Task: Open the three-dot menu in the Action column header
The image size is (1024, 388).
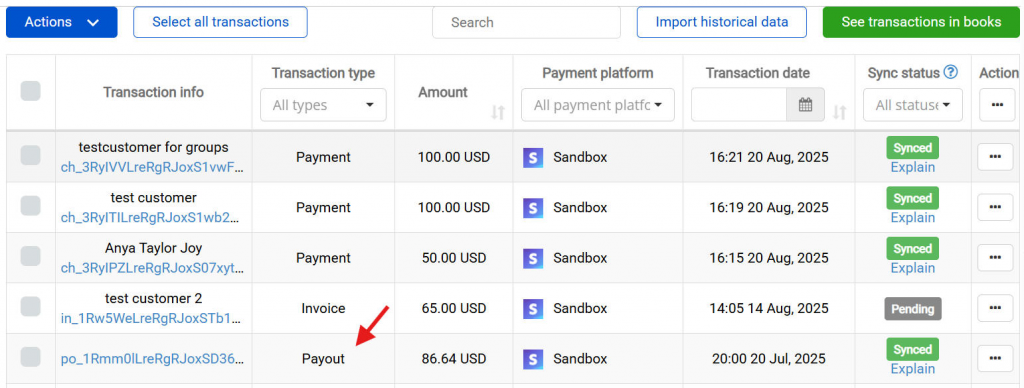Action: [997, 105]
